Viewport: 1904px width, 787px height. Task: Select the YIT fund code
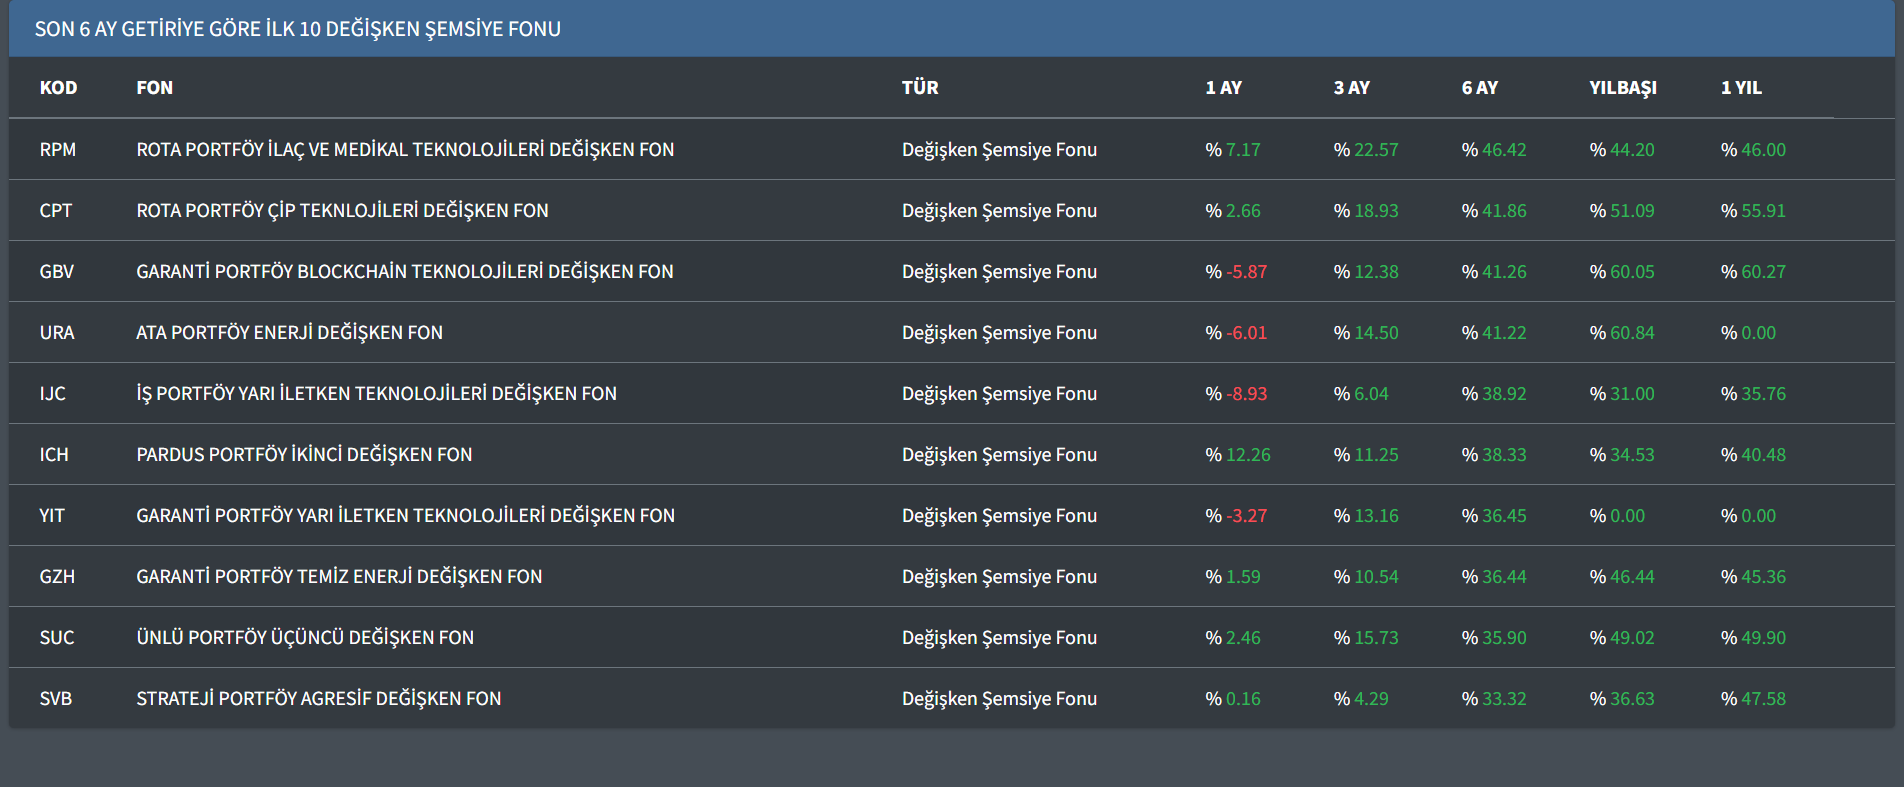52,515
